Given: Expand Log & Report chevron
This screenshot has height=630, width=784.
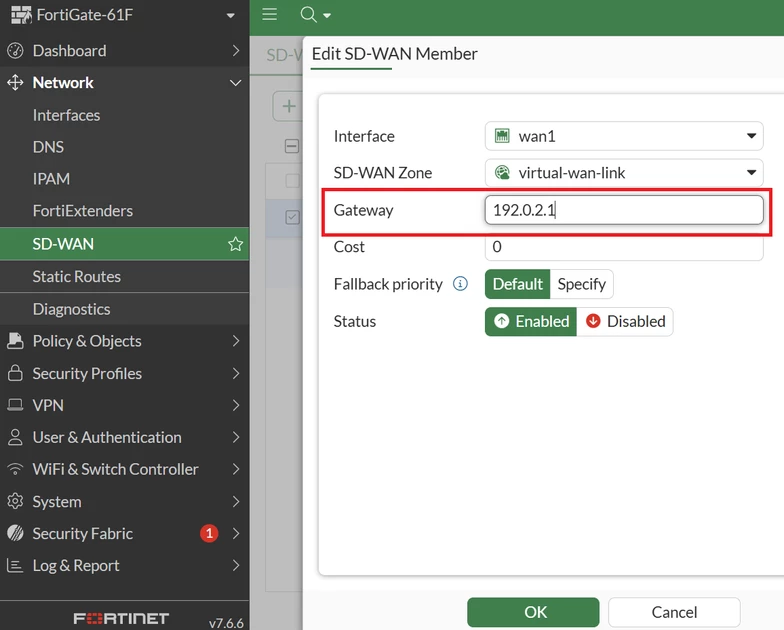Looking at the screenshot, I should pyautogui.click(x=236, y=566).
